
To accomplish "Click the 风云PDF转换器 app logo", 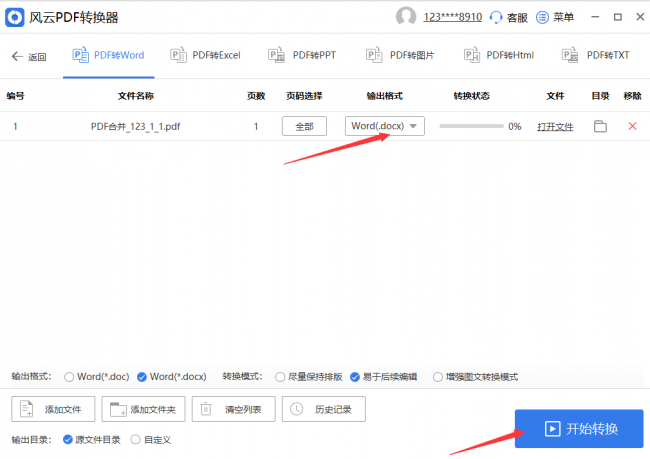I will click(15, 17).
